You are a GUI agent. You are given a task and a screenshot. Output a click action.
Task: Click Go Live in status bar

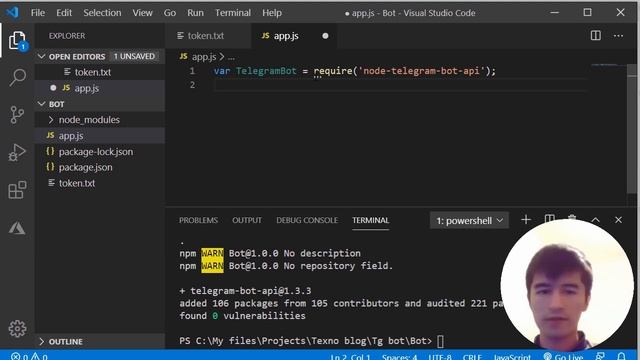tap(563, 356)
